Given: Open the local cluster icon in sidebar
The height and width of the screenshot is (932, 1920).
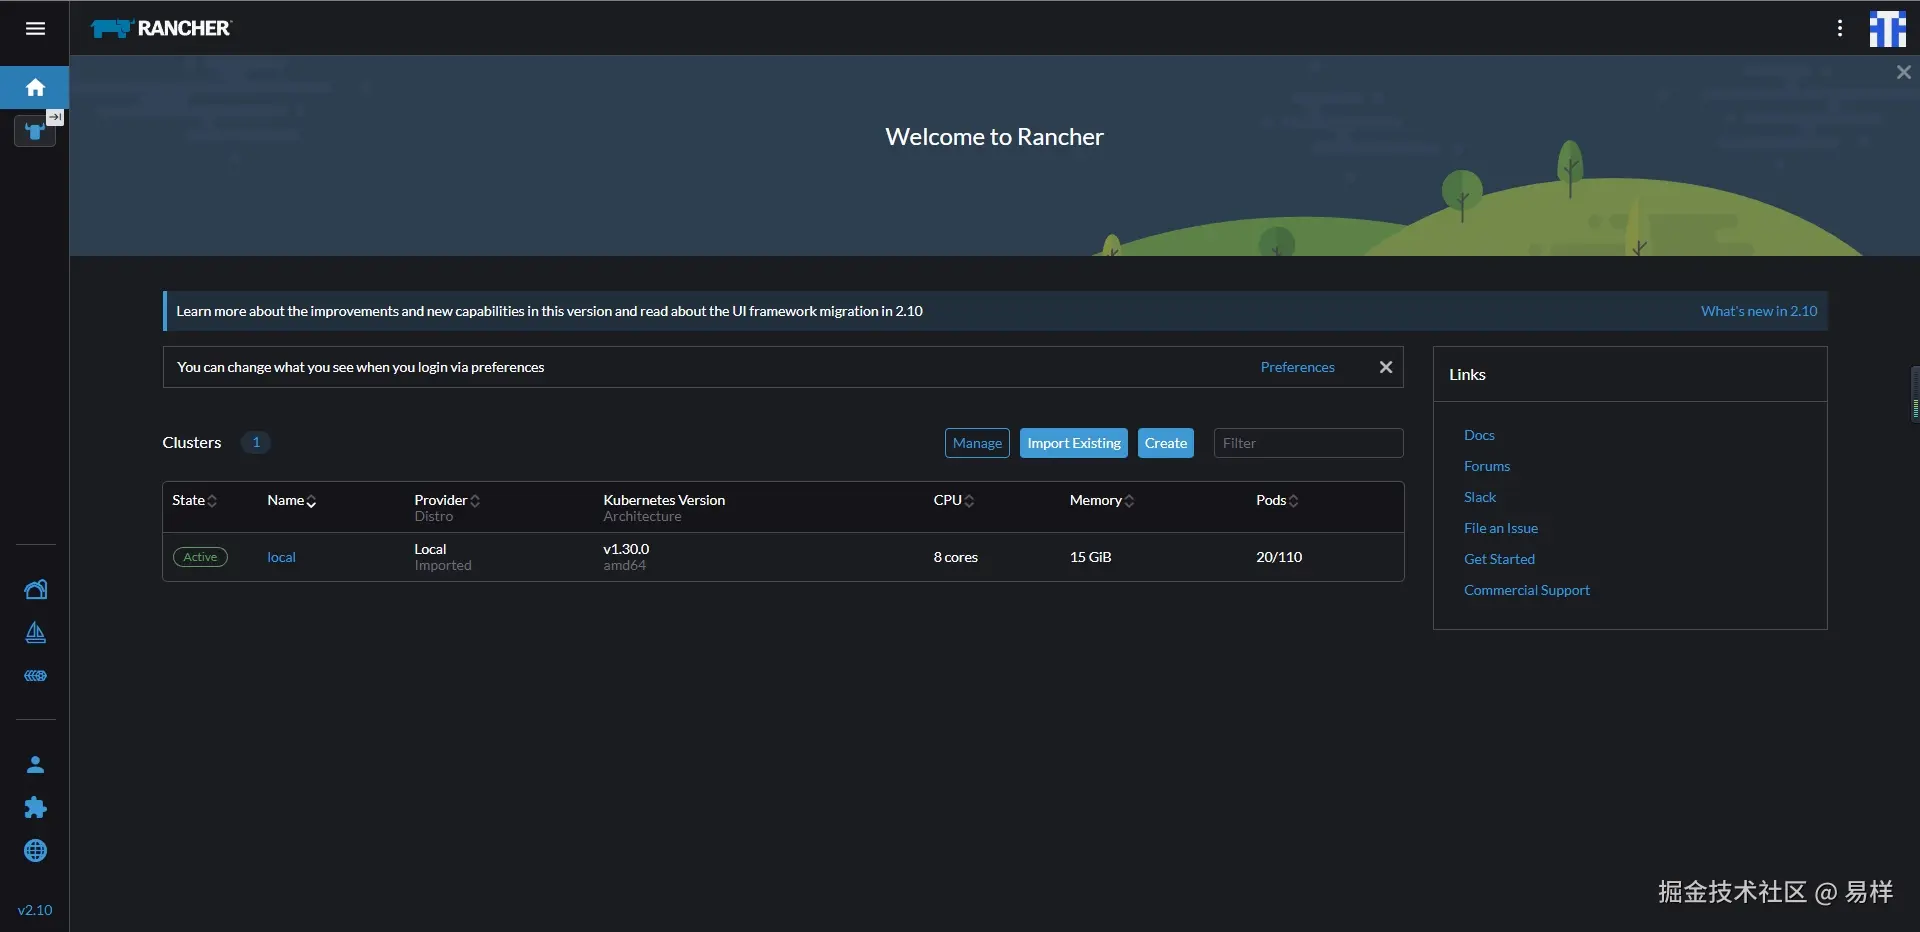Looking at the screenshot, I should 34,132.
